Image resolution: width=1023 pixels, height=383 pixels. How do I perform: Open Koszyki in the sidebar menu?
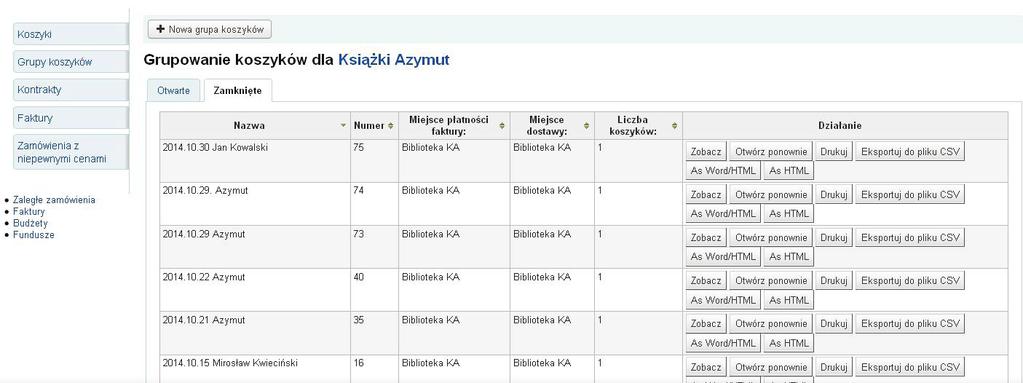coord(70,34)
